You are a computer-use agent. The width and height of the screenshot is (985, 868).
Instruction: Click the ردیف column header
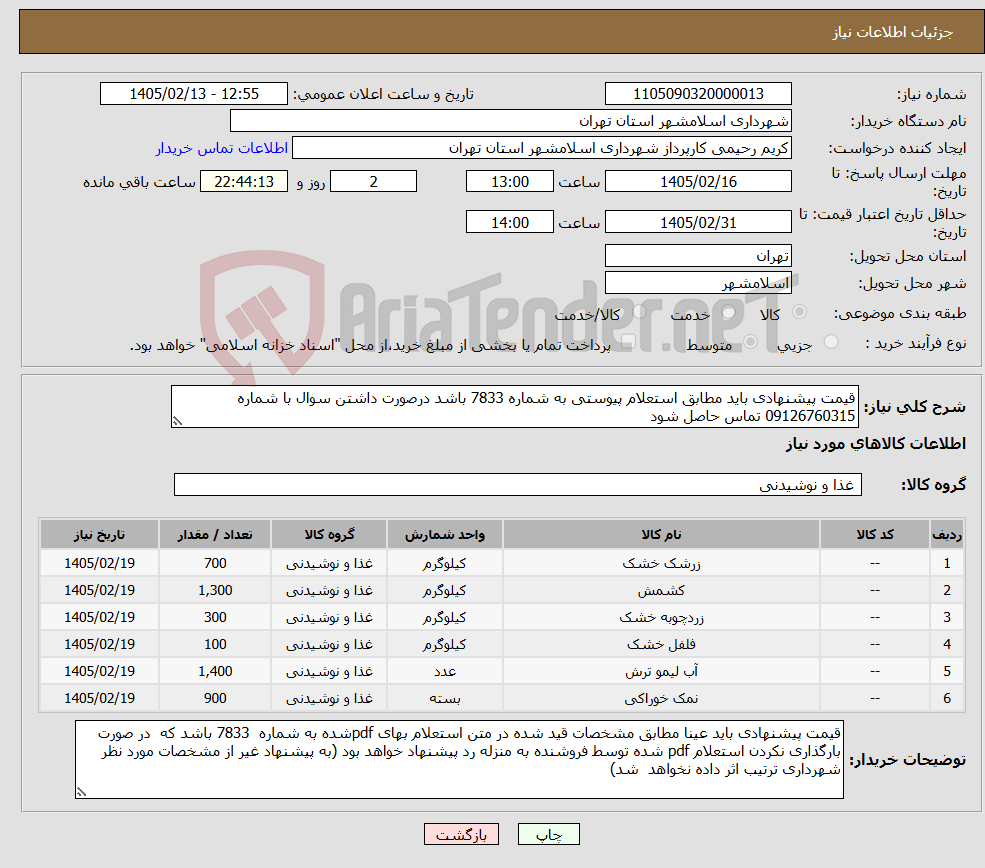pyautogui.click(x=947, y=534)
